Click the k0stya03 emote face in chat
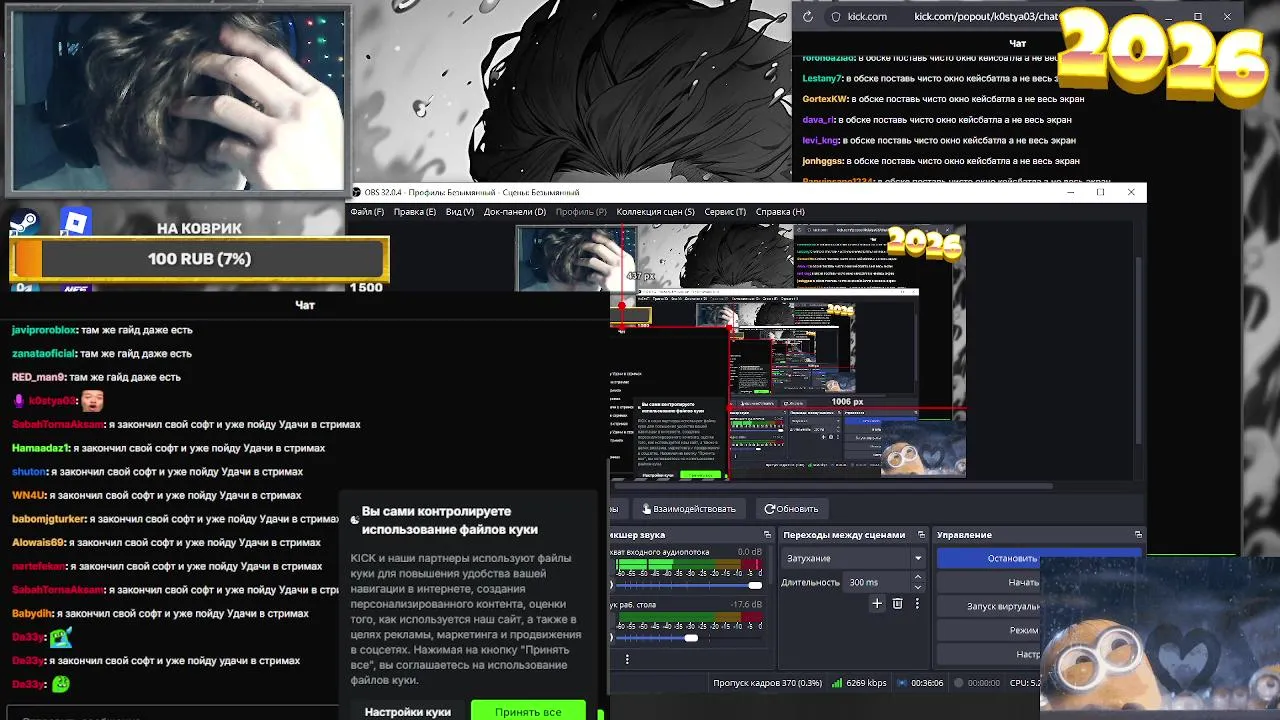The image size is (1280, 720). click(x=92, y=400)
